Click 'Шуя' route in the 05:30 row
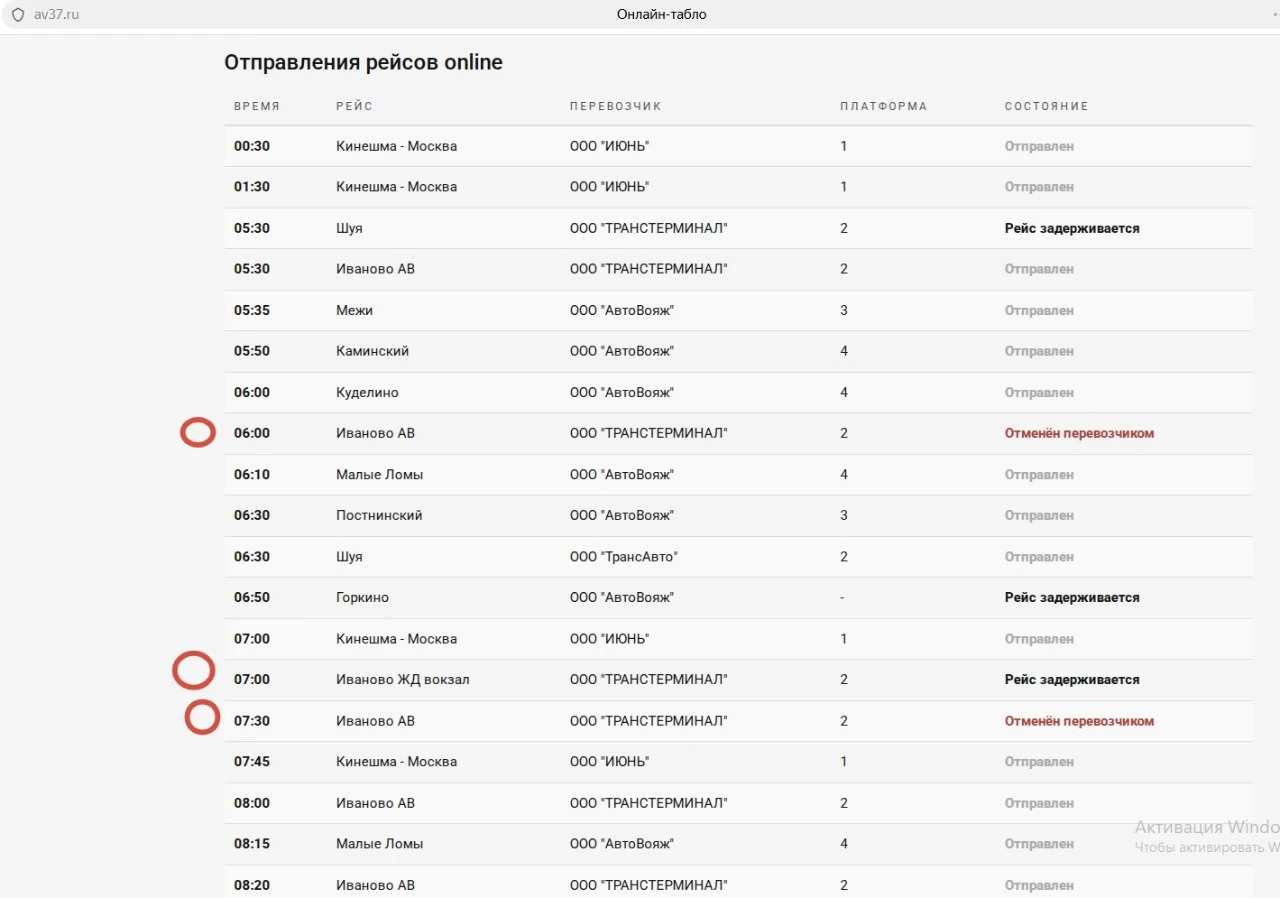This screenshot has height=898, width=1280. 349,228
